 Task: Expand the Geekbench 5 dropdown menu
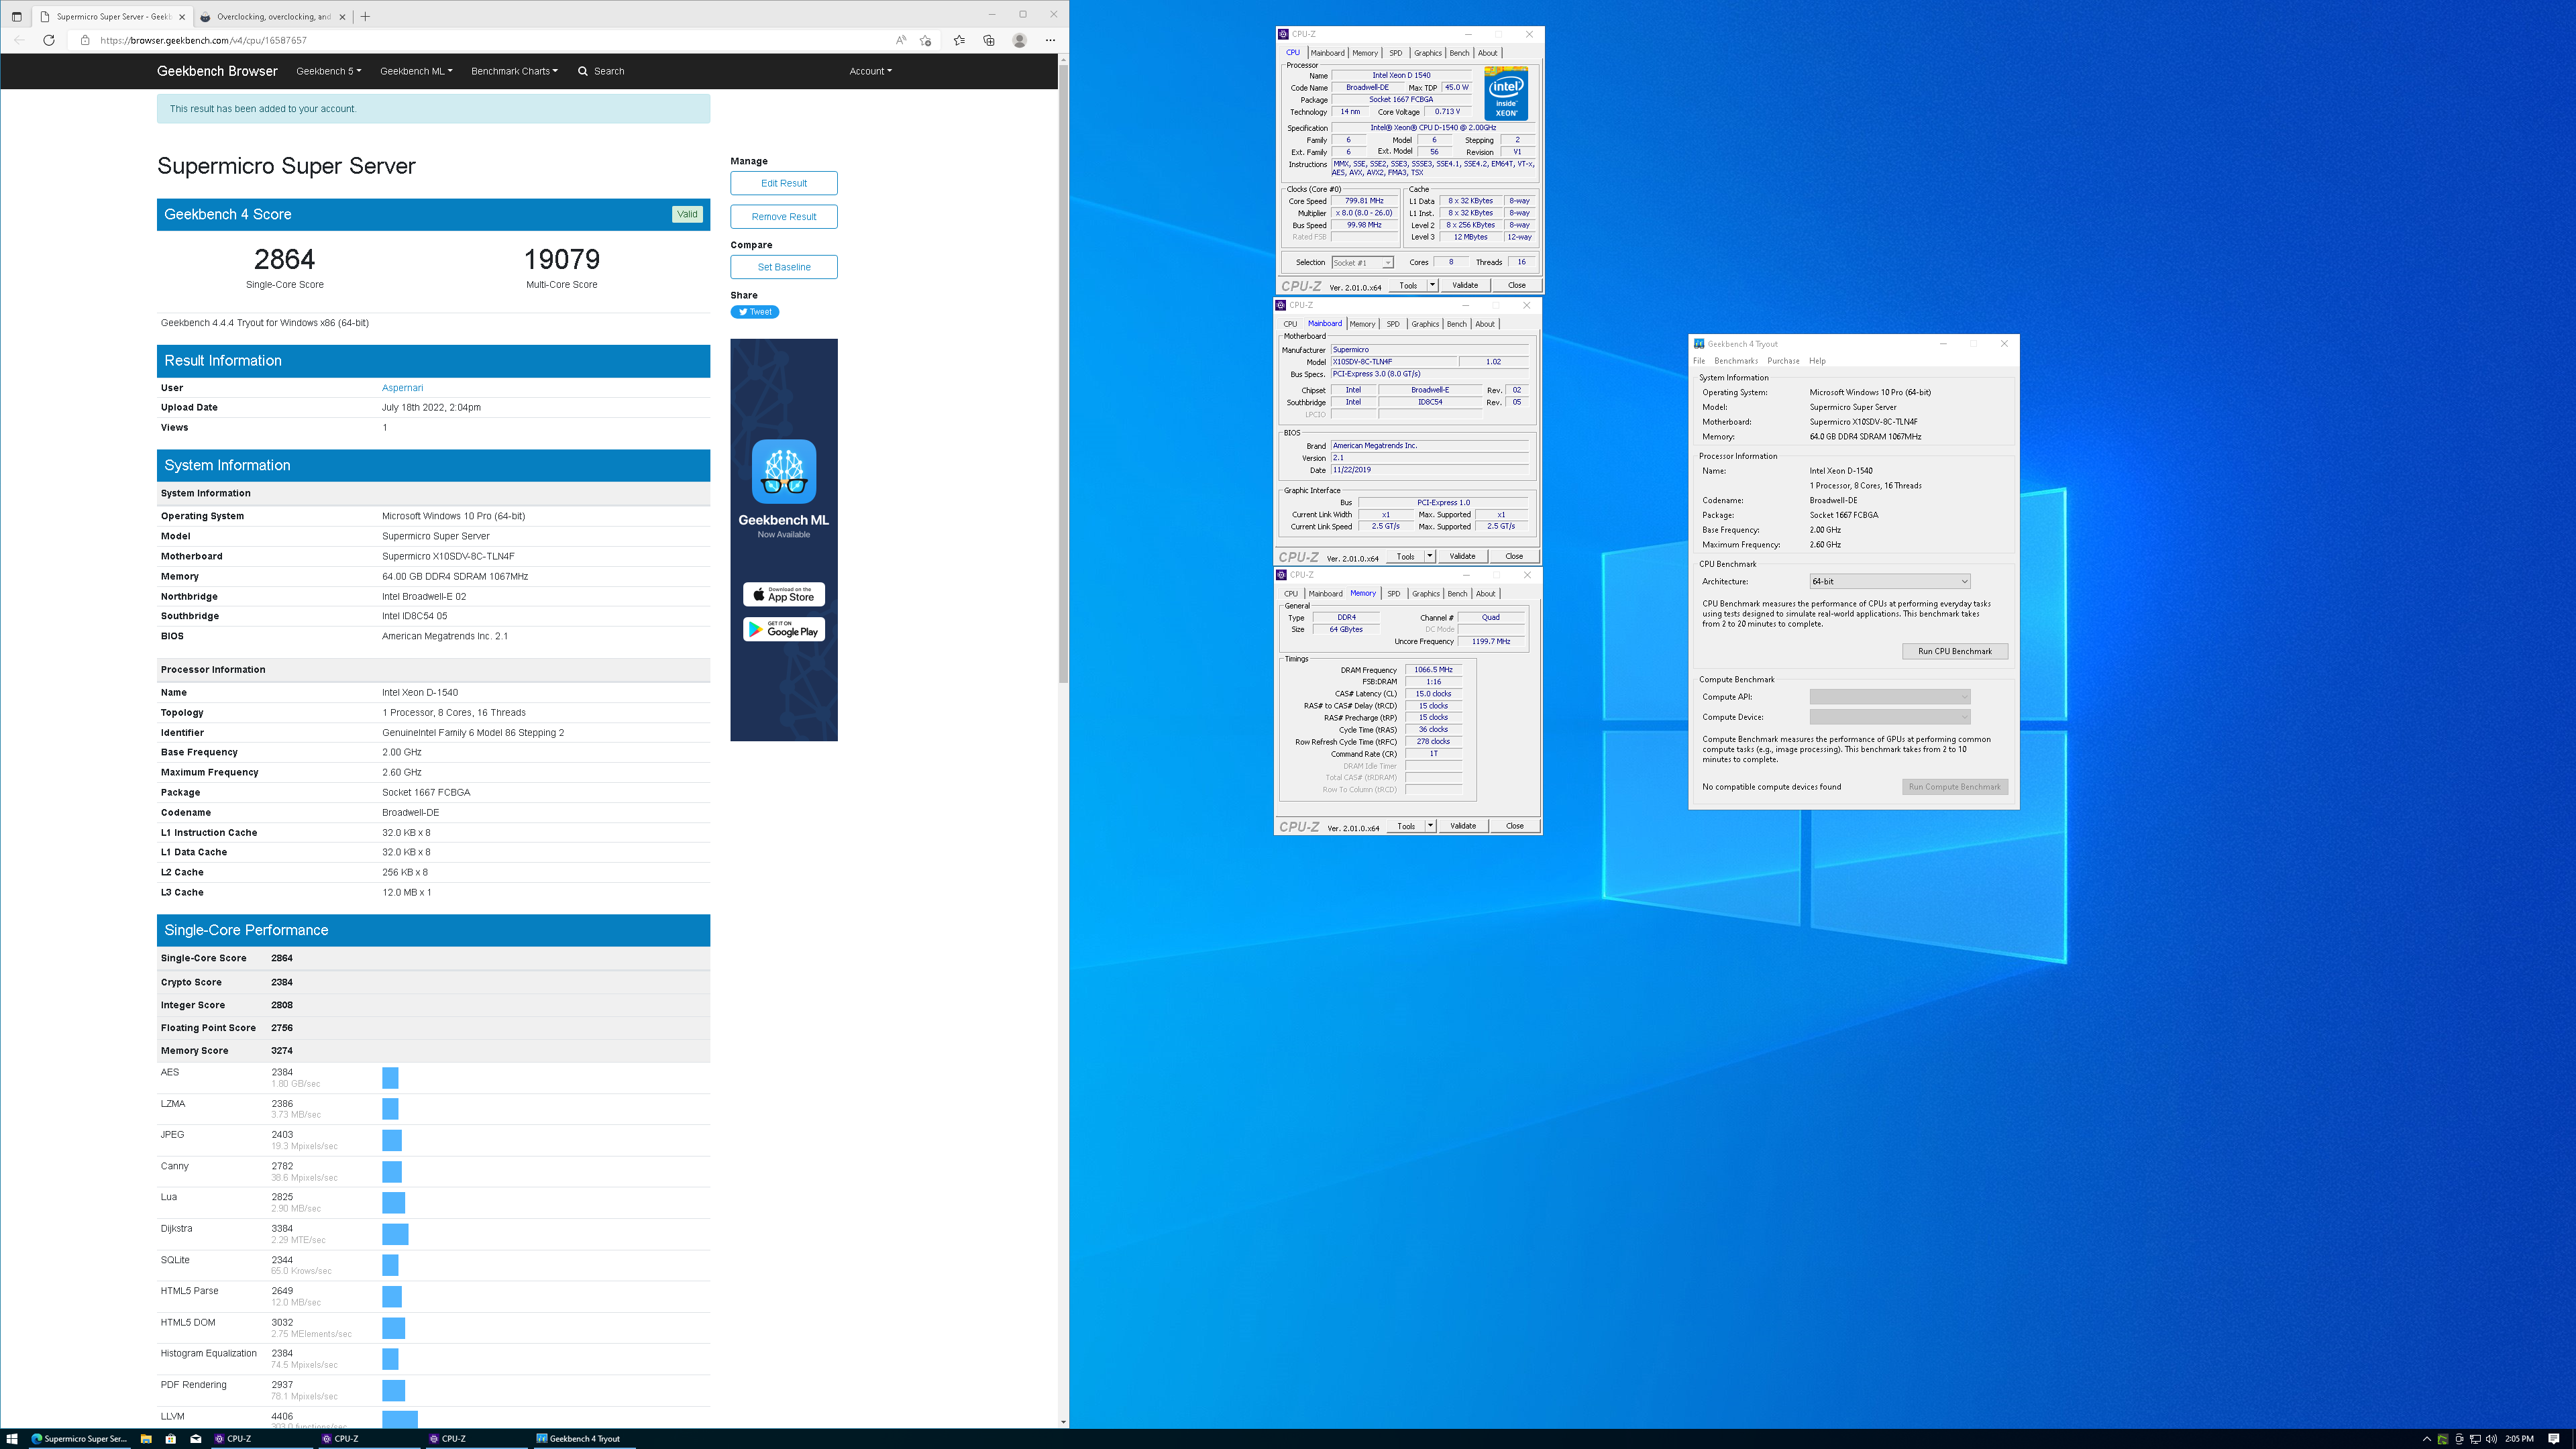click(329, 71)
